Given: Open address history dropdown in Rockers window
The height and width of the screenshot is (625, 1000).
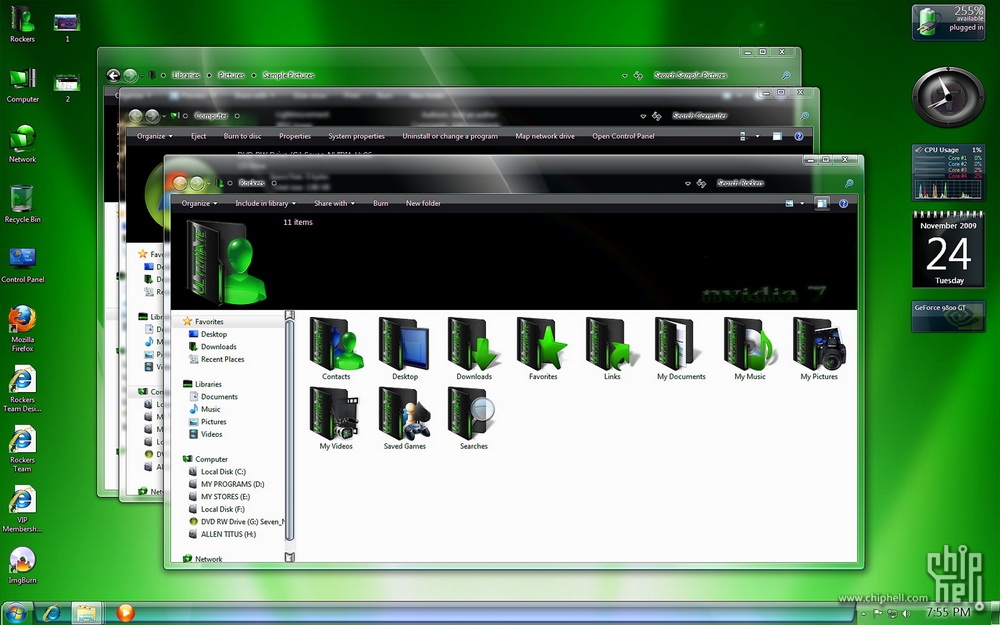Looking at the screenshot, I should 688,184.
